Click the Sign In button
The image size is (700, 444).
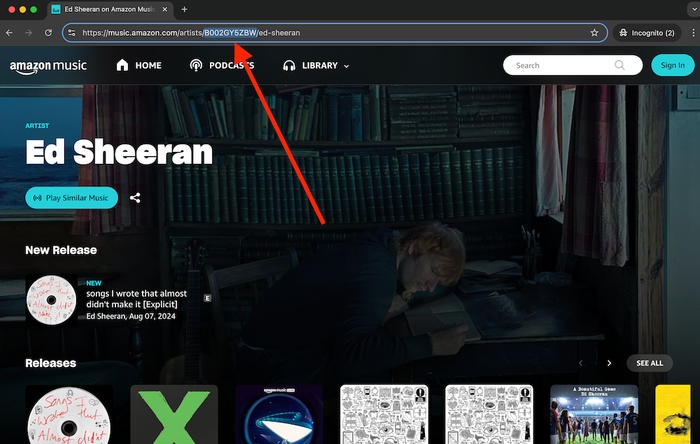[x=672, y=65]
